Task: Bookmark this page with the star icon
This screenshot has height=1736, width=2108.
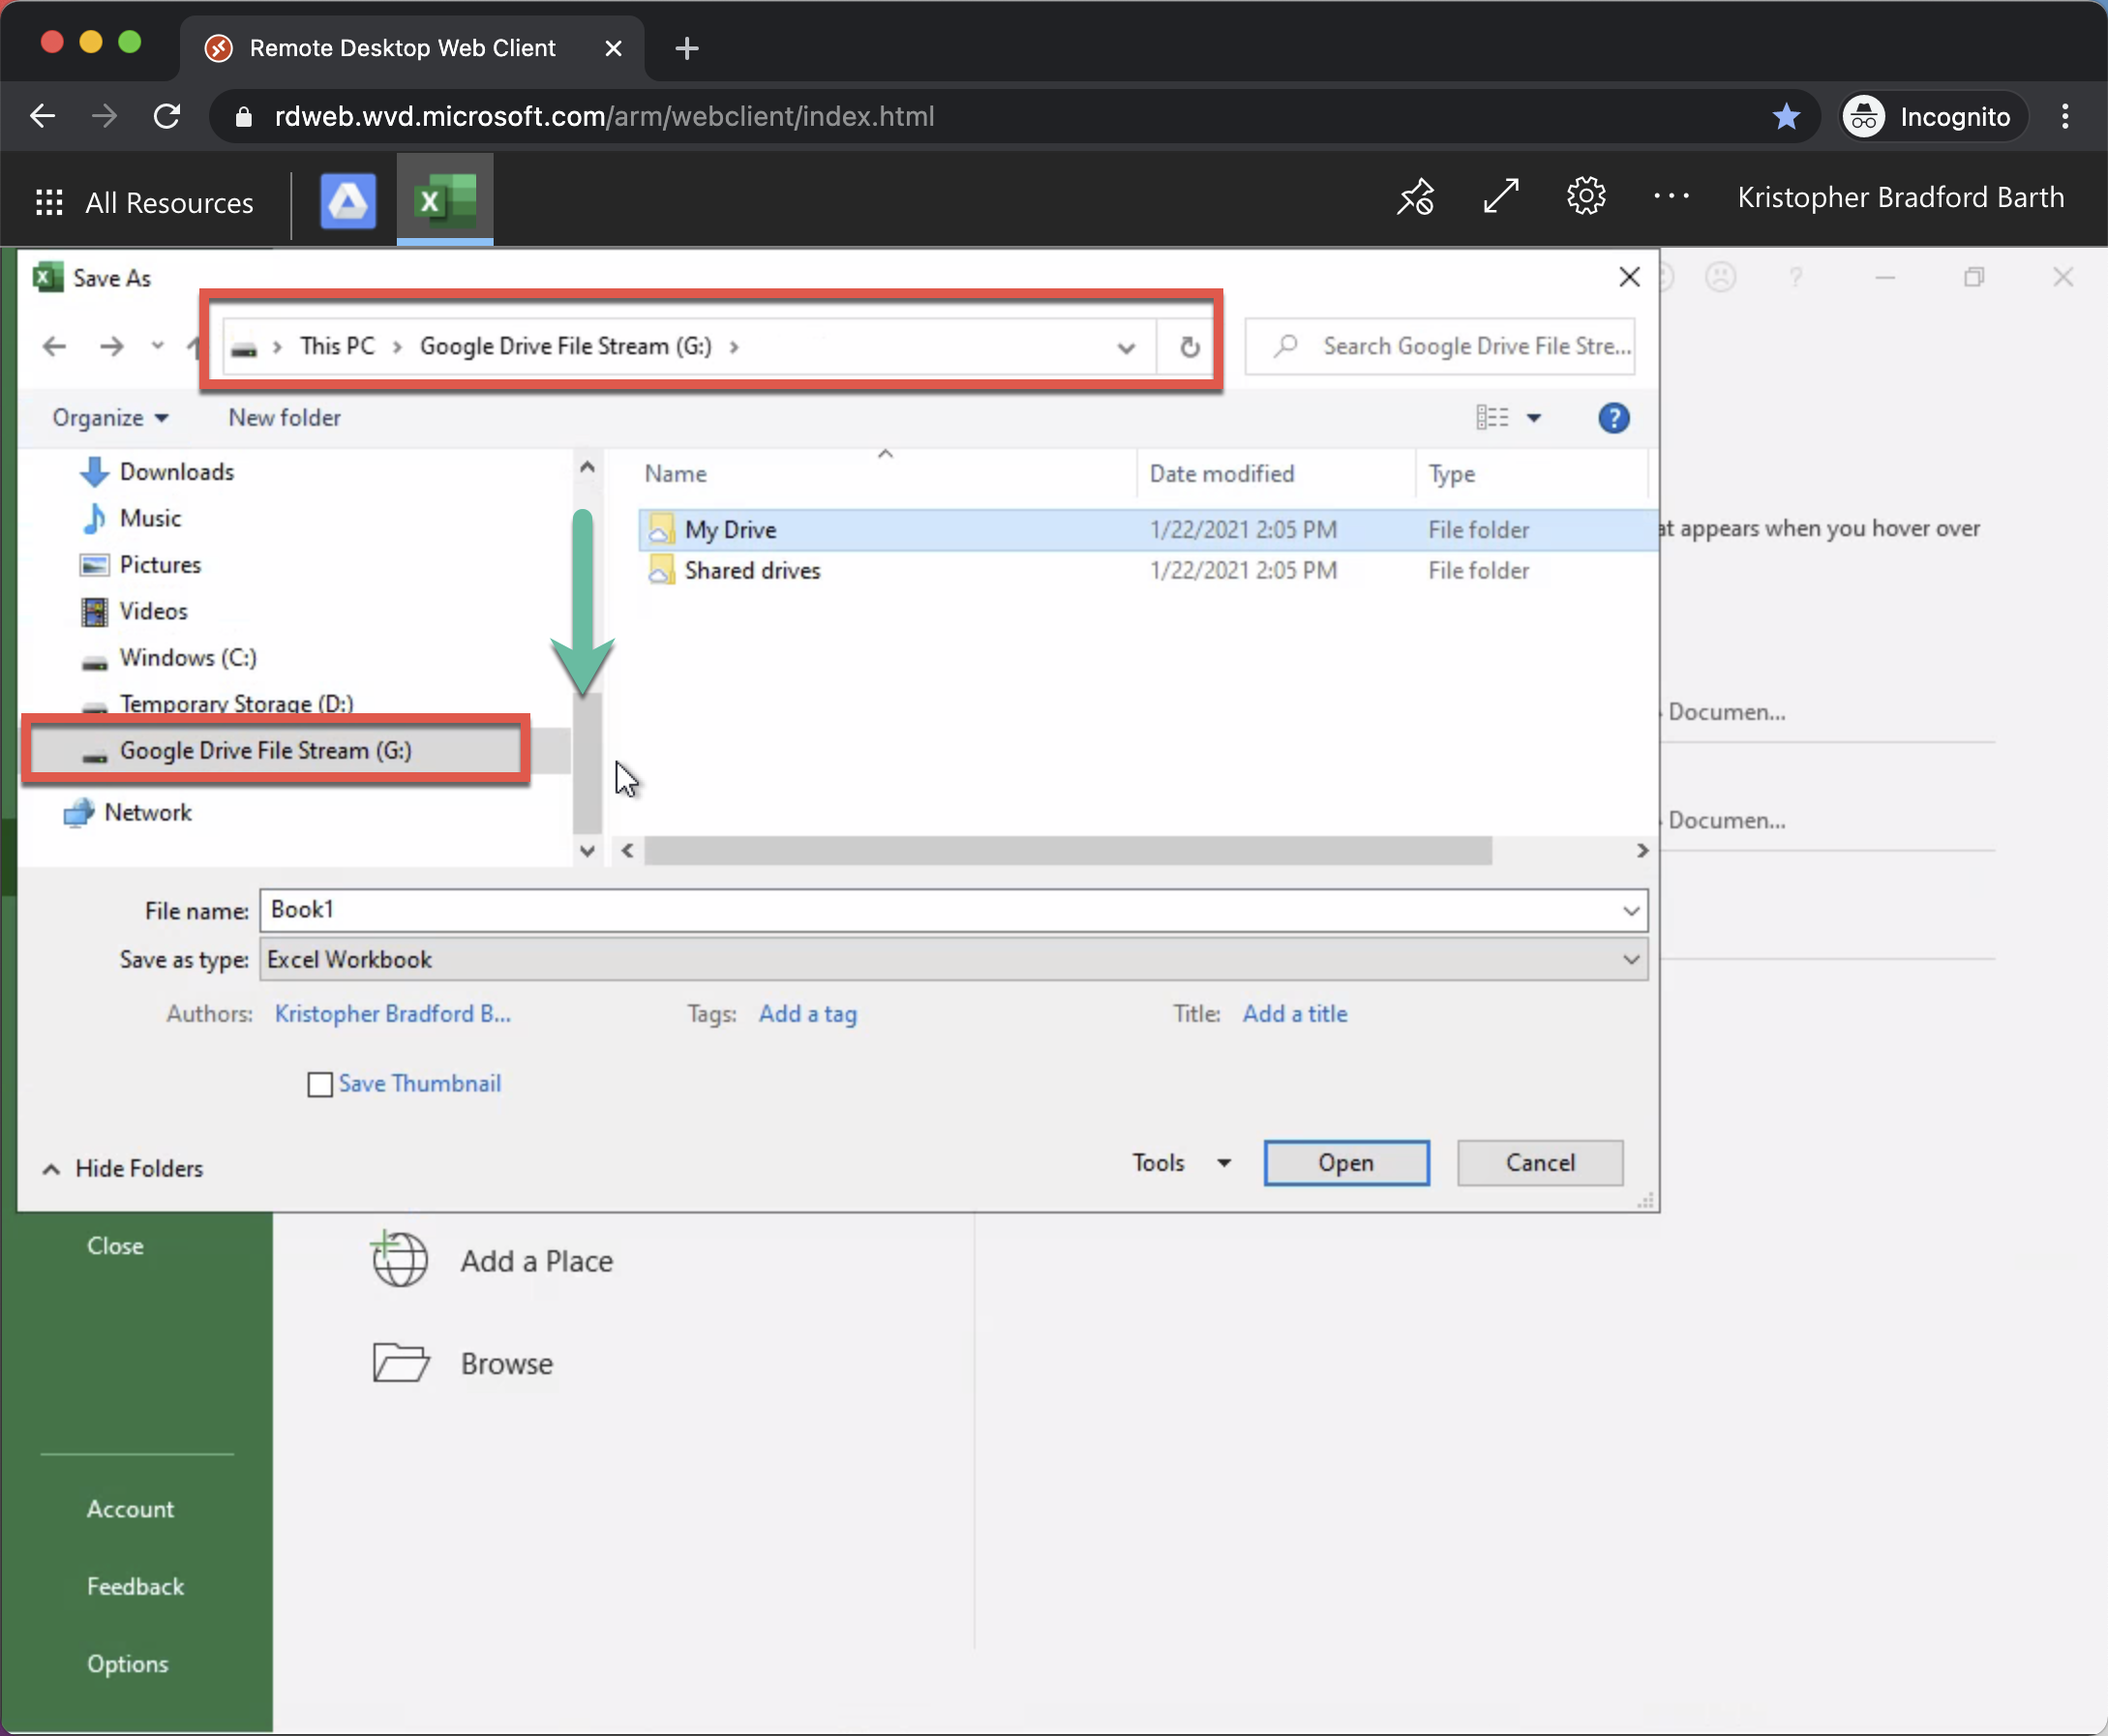Action: coord(1786,117)
